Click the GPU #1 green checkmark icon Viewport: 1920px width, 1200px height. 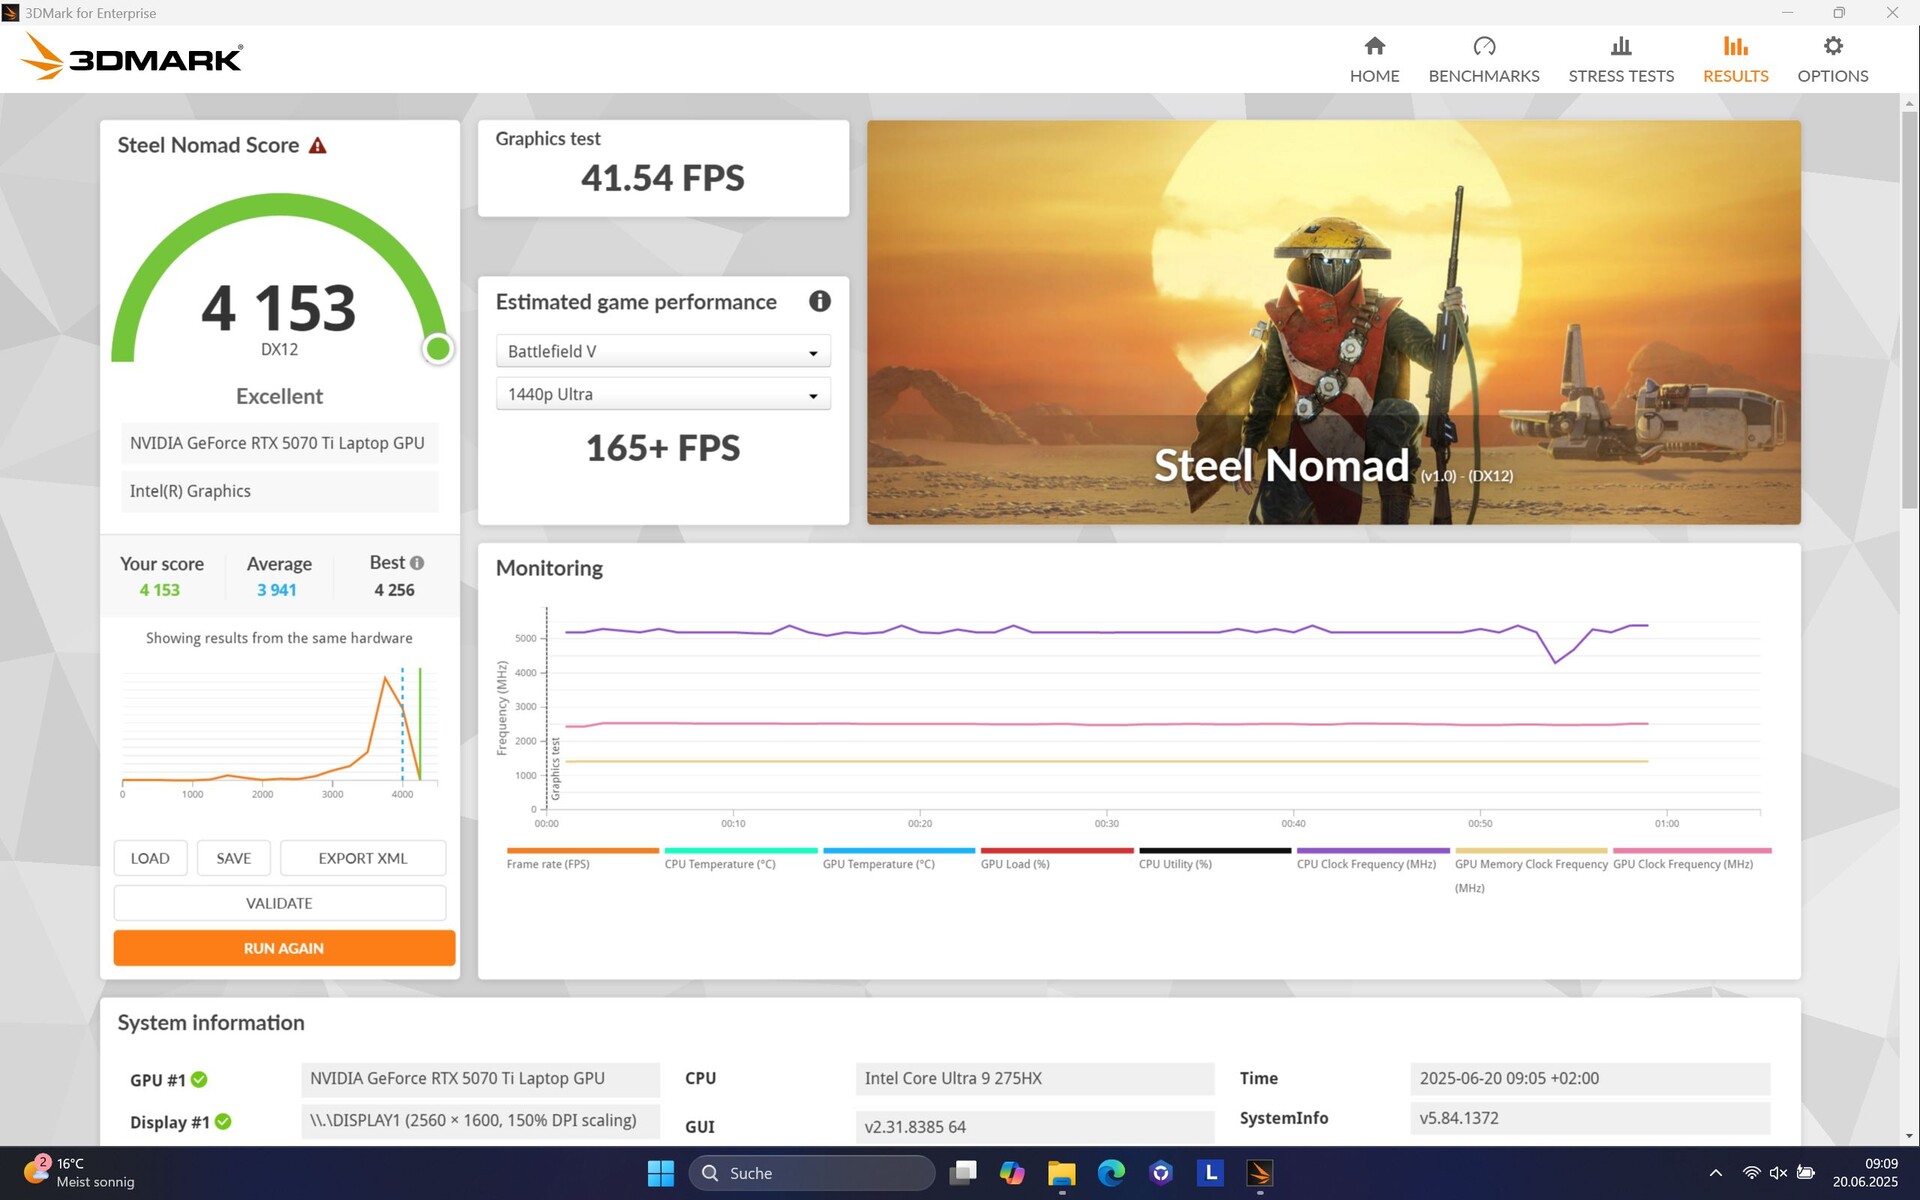pyautogui.click(x=199, y=1079)
